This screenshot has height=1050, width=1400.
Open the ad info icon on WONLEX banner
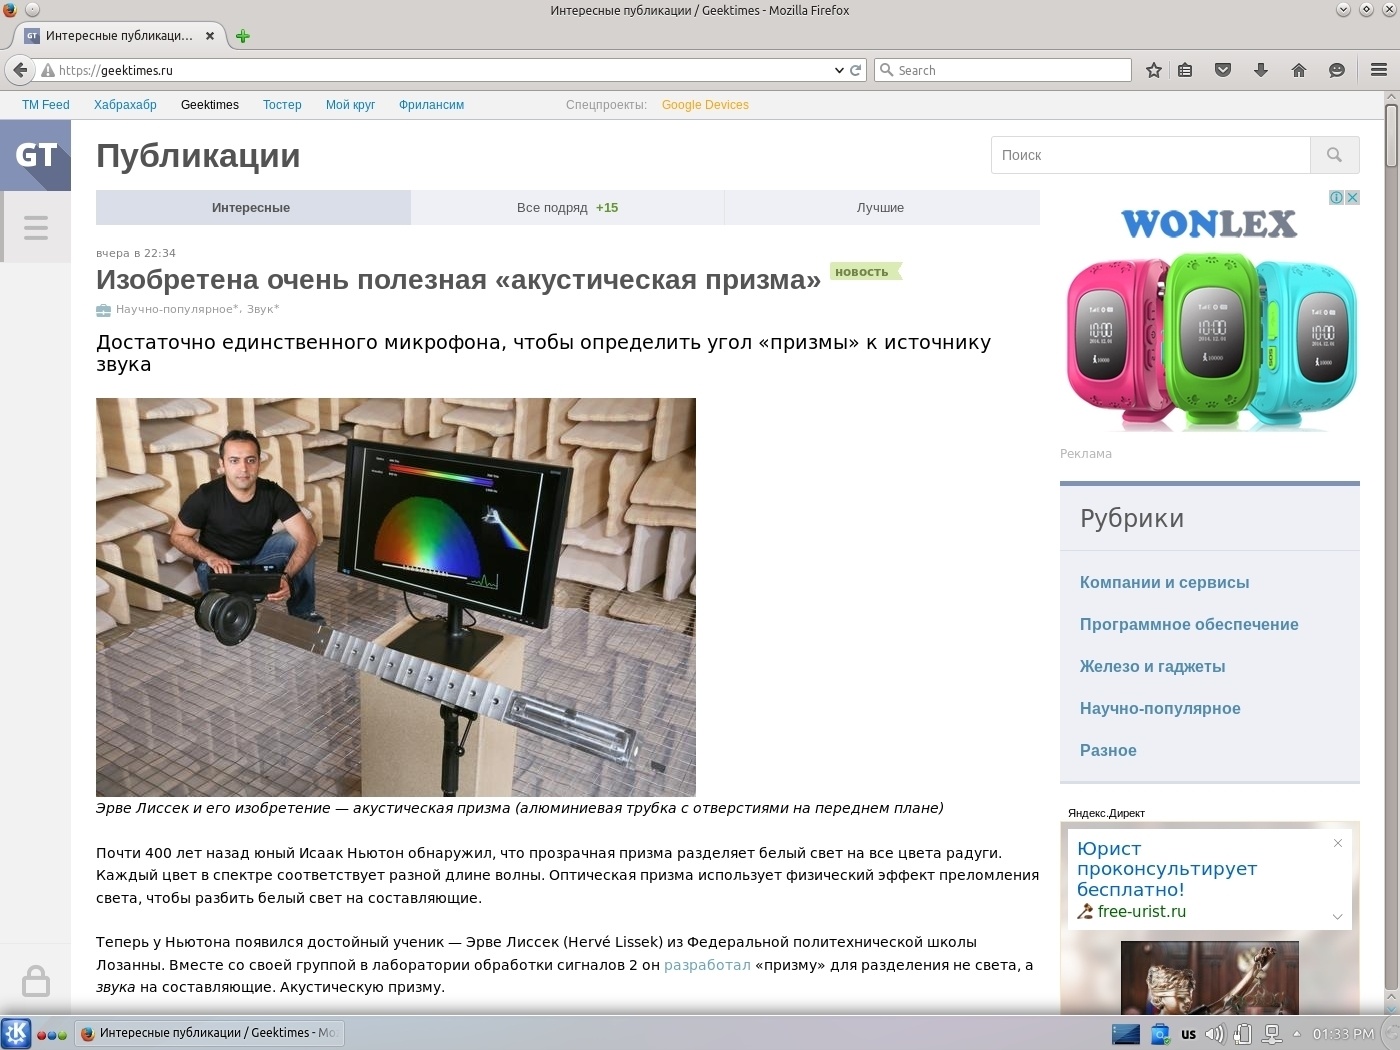(x=1336, y=198)
